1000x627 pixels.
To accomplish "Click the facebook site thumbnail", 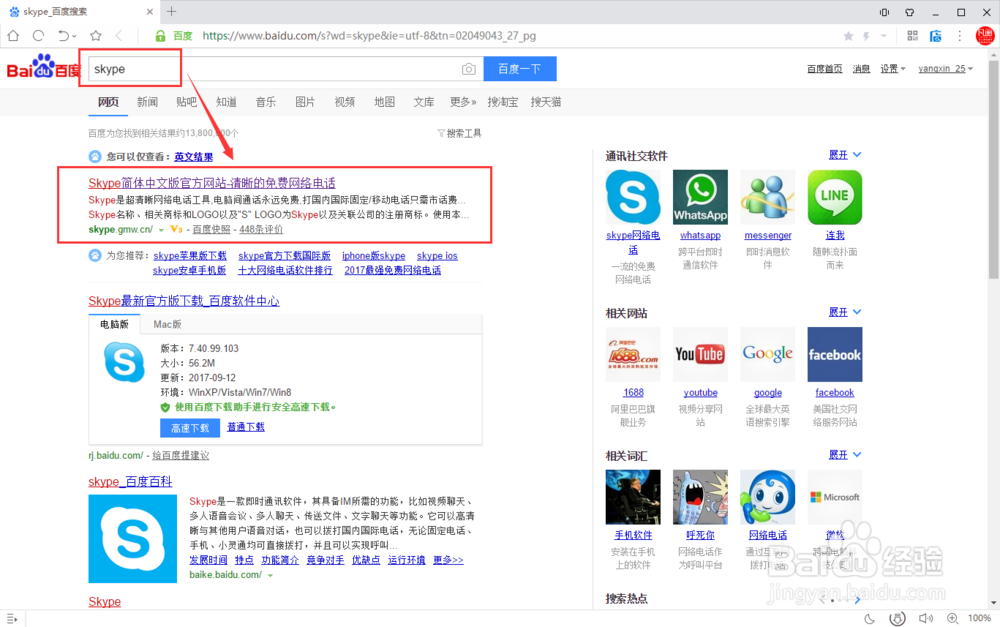I will click(835, 355).
